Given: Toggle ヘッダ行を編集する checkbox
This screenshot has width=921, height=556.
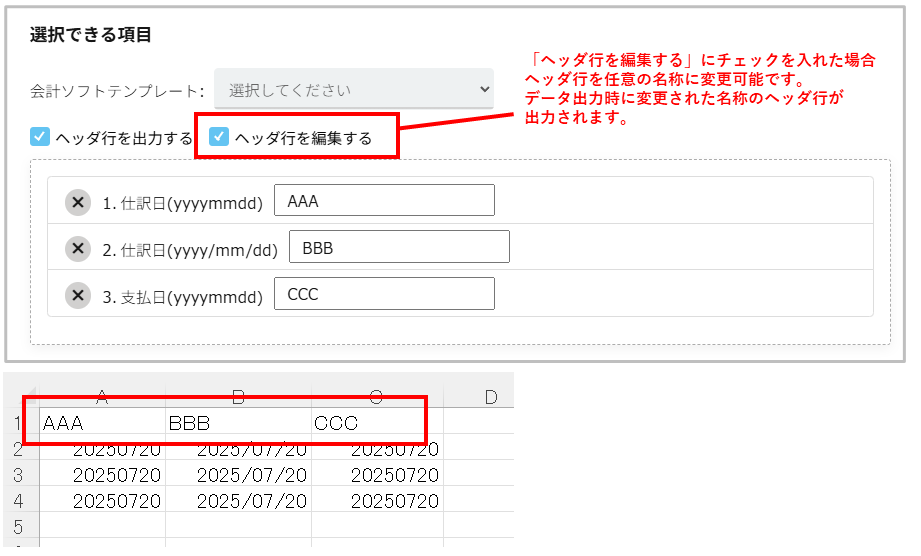Looking at the screenshot, I should [219, 137].
